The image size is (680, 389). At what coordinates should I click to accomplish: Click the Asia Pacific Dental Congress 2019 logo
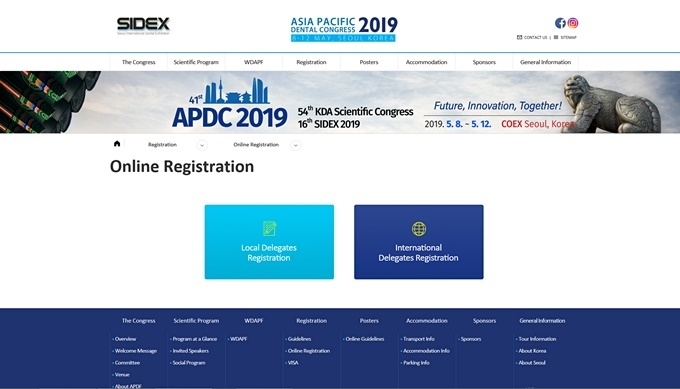tap(343, 29)
